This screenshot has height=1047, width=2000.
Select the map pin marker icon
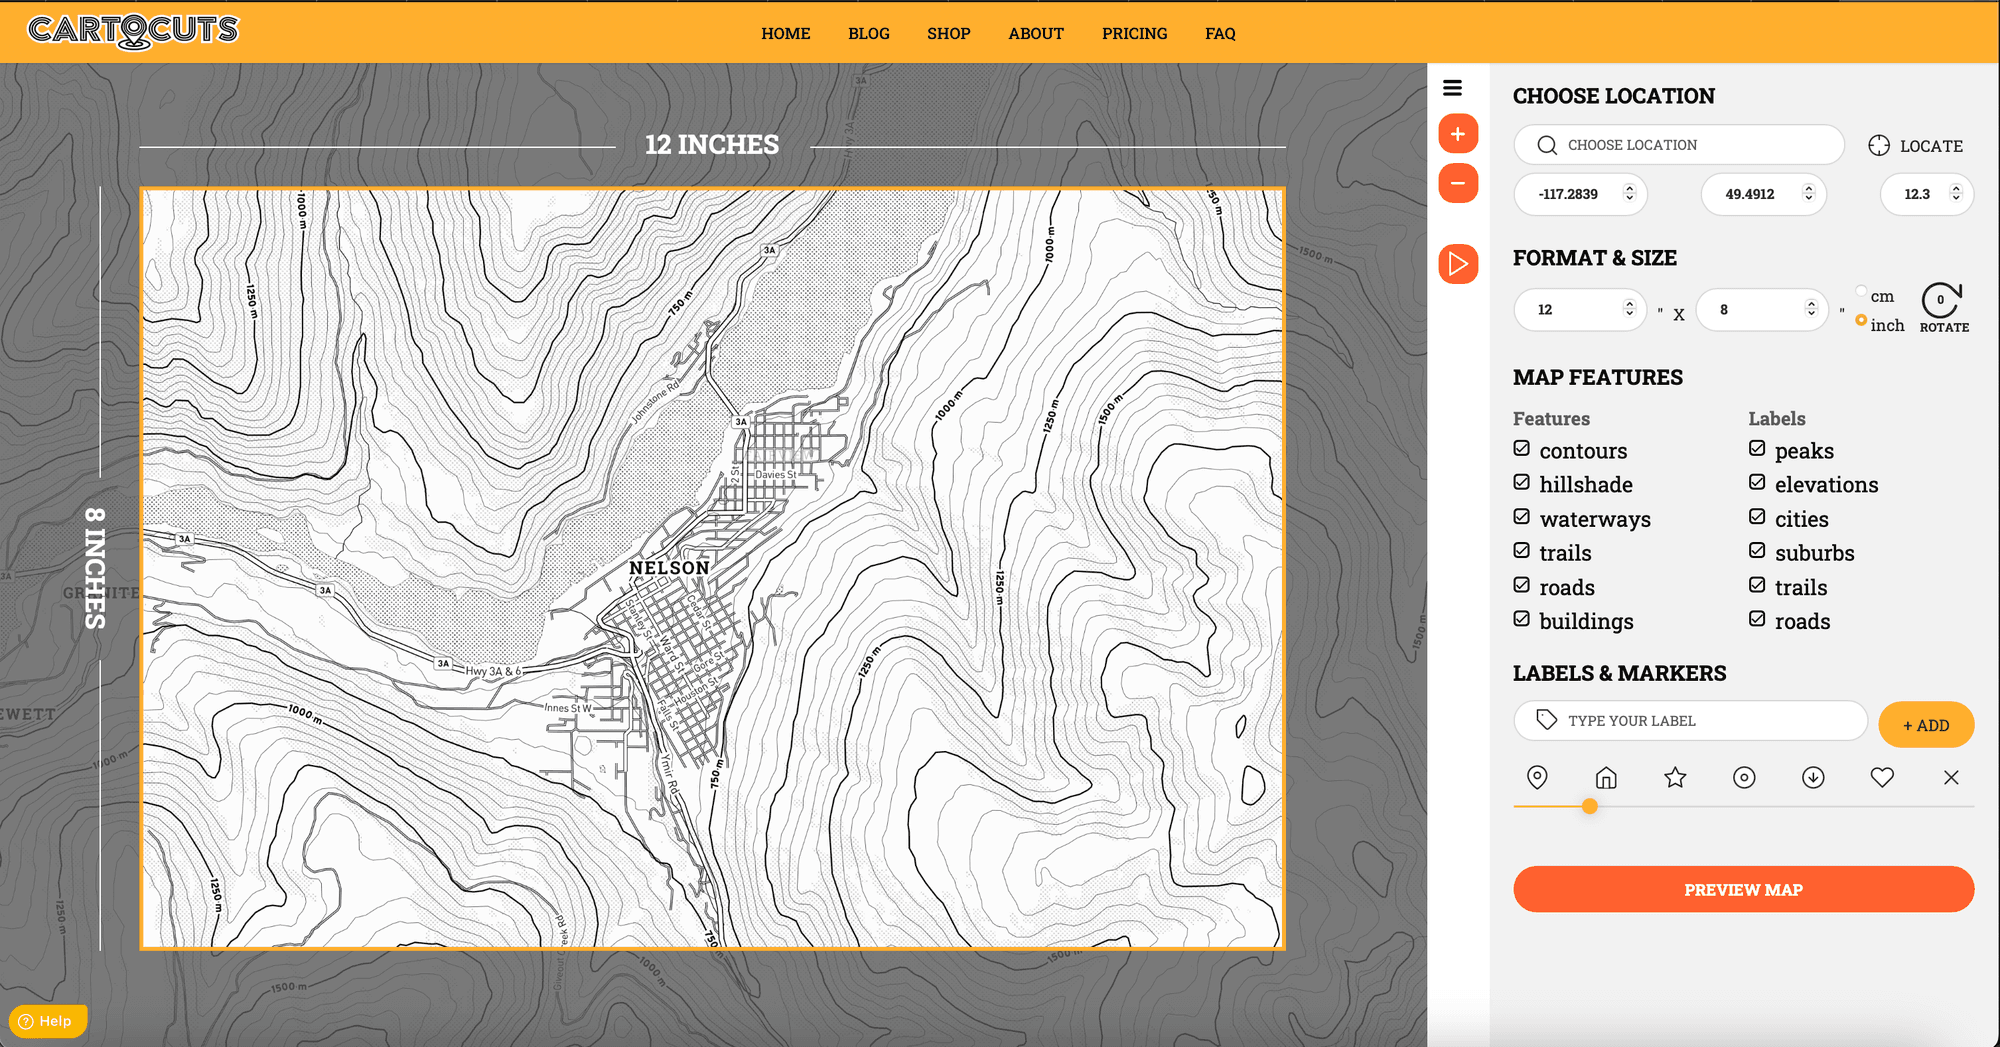(x=1537, y=777)
